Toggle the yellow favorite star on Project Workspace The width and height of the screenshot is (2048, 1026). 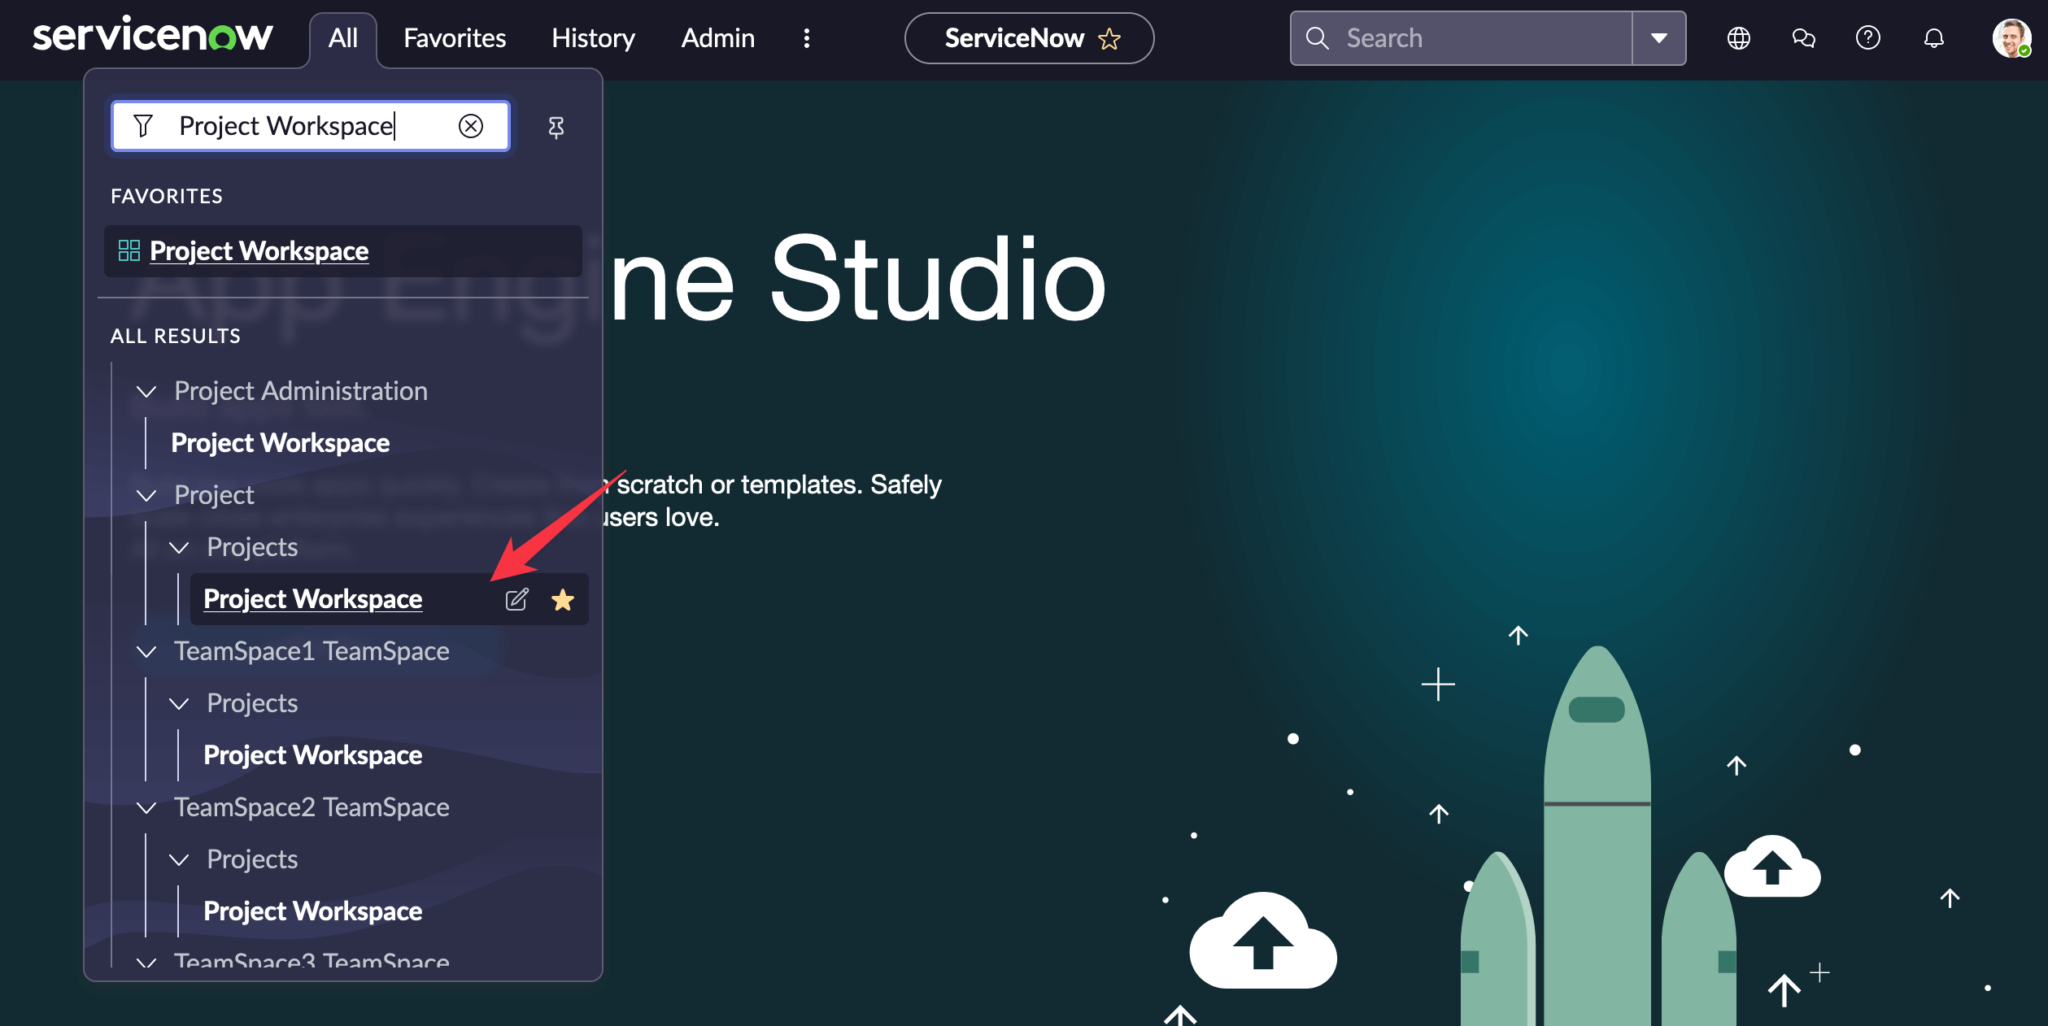pyautogui.click(x=563, y=599)
